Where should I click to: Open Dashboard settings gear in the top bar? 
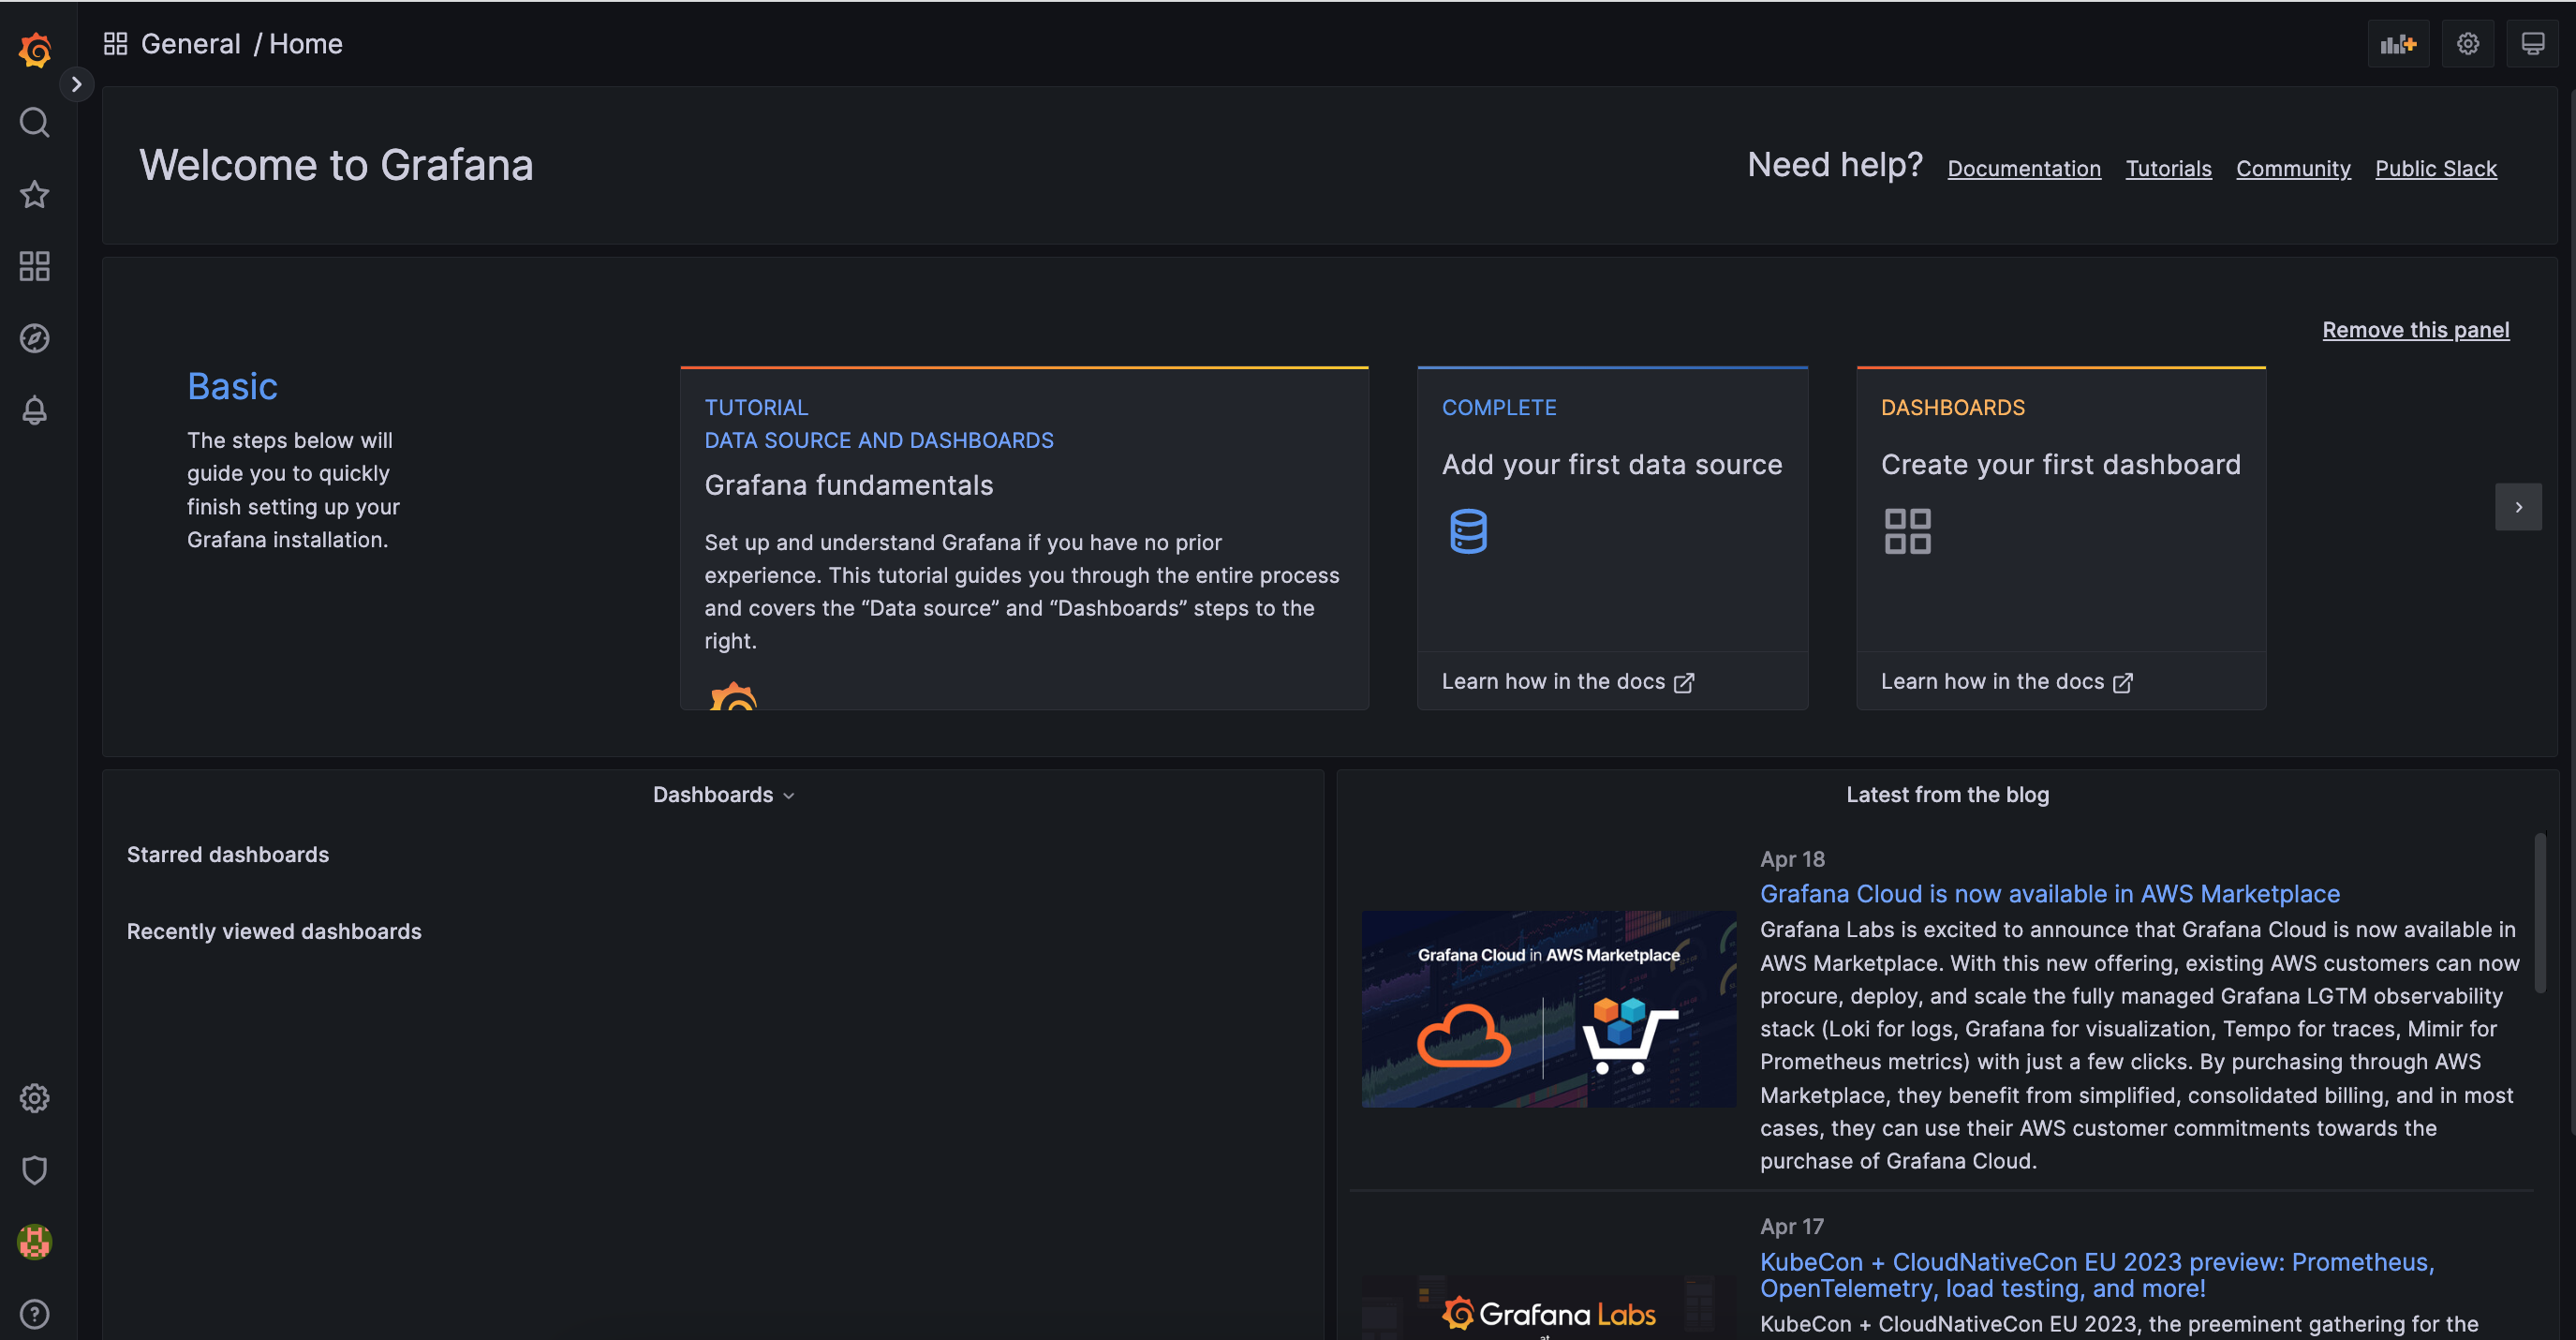tap(2468, 44)
